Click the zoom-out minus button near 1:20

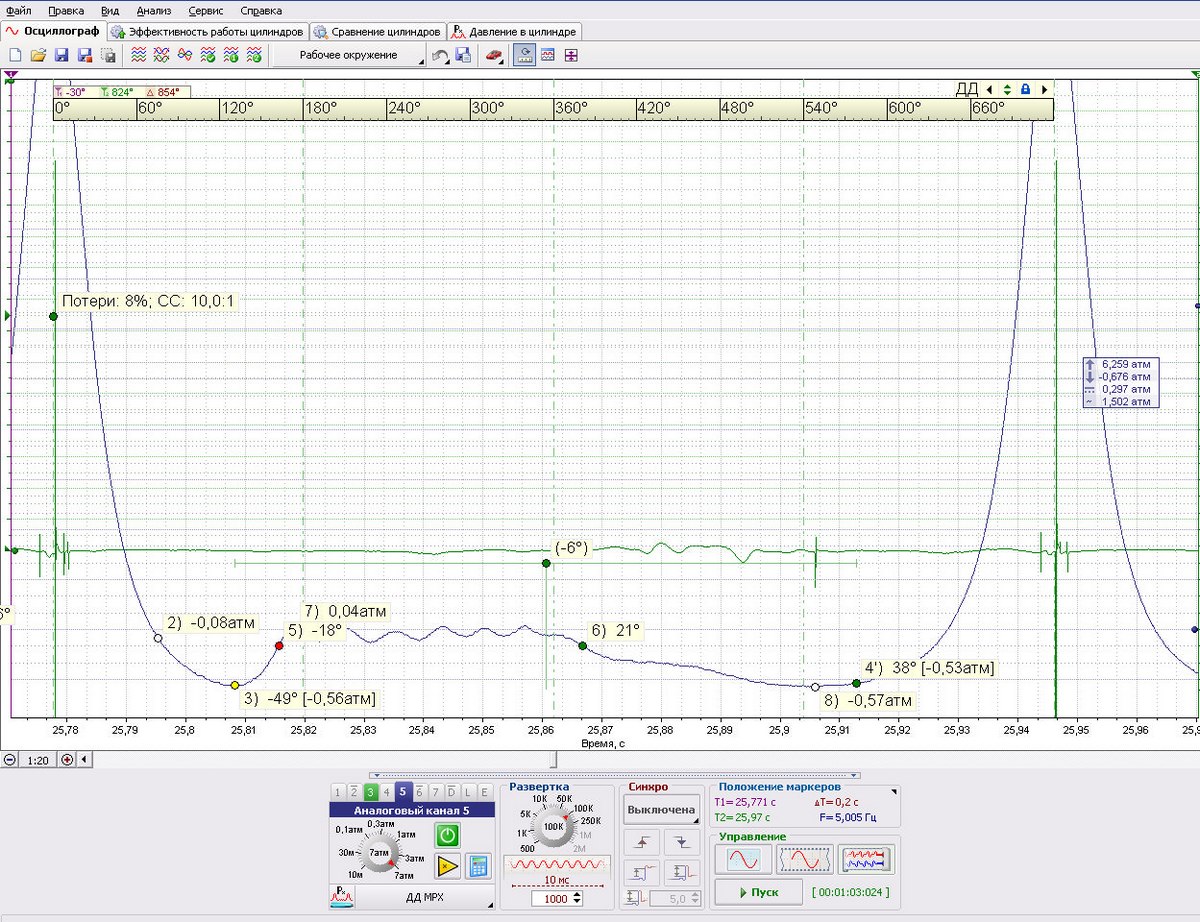(x=10, y=759)
